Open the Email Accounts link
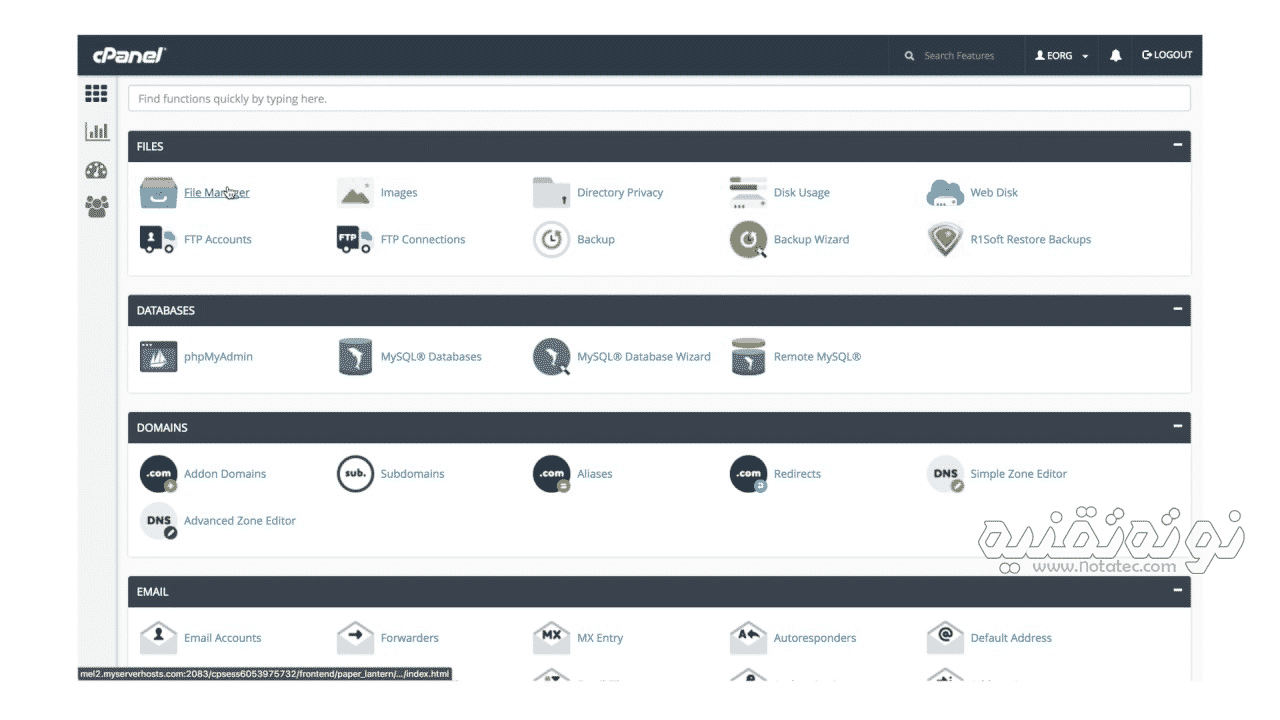Image resolution: width=1280 pixels, height=720 pixels. pos(222,638)
